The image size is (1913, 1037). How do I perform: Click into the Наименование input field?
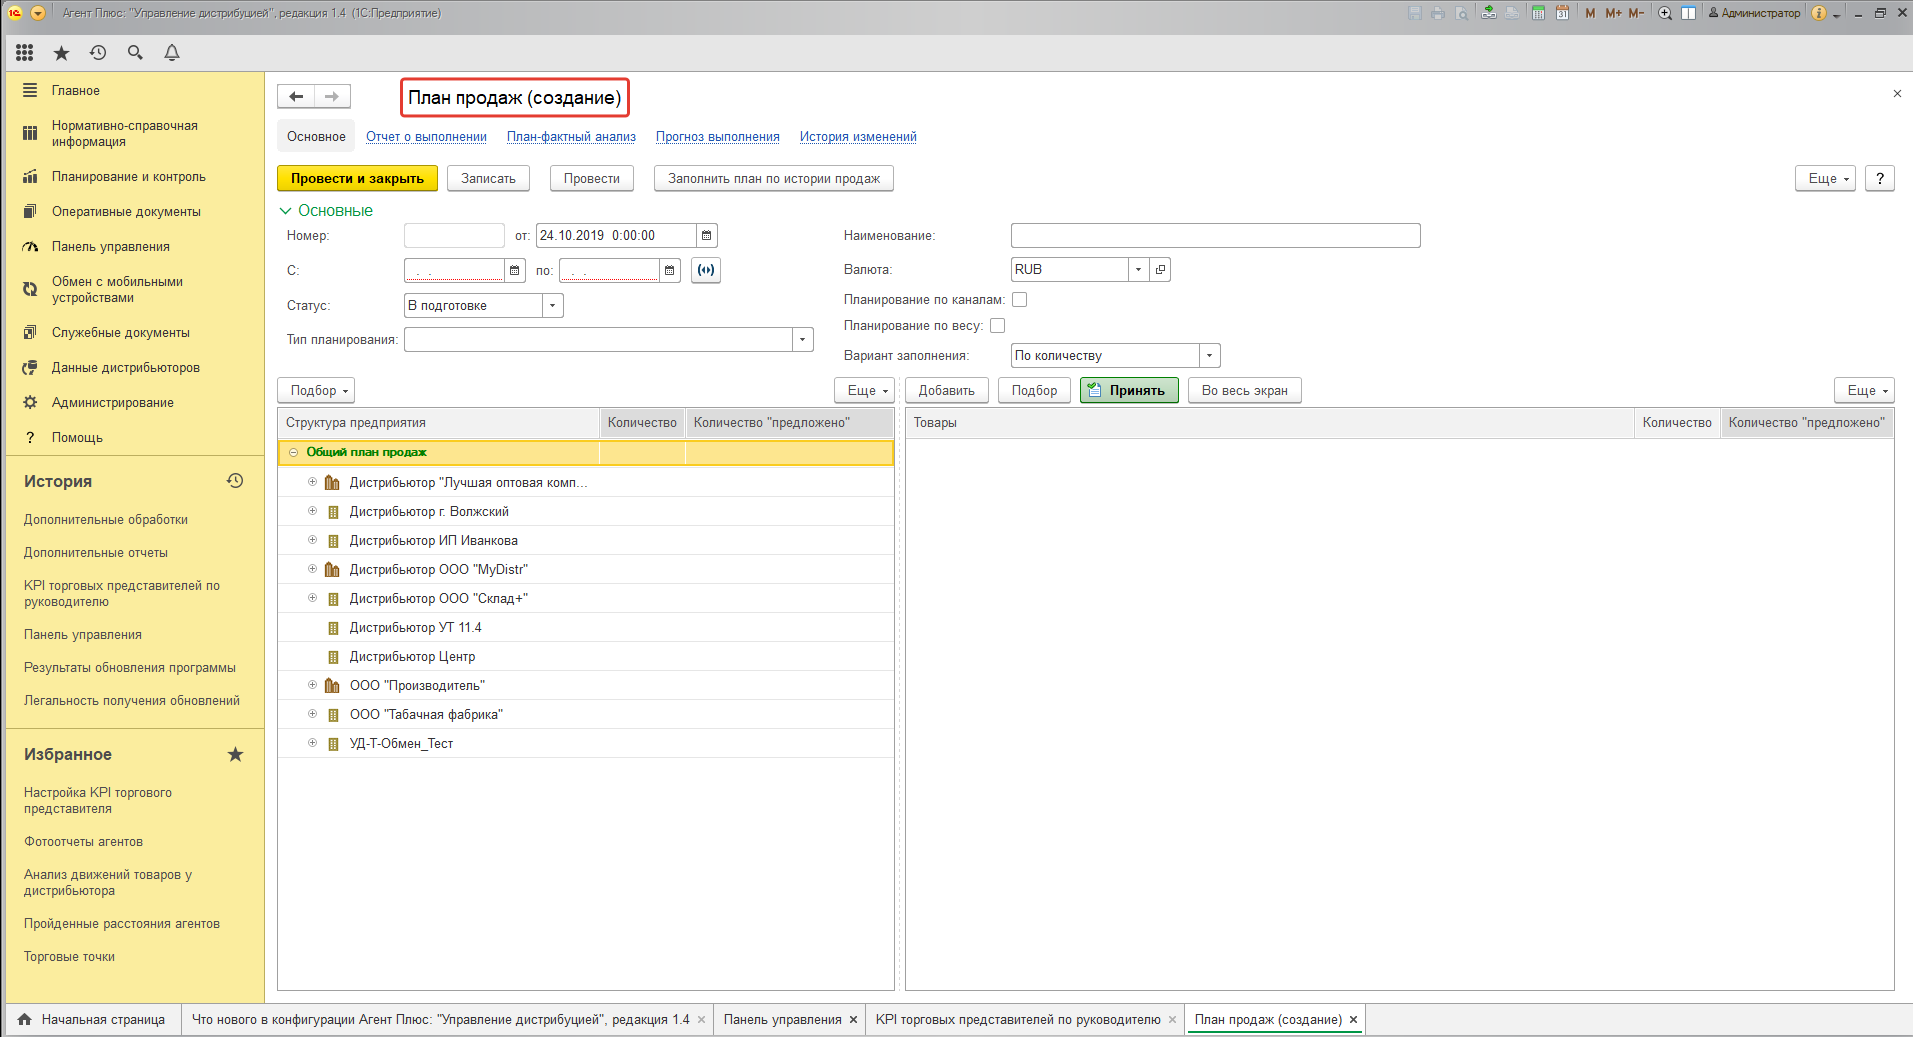point(1215,236)
